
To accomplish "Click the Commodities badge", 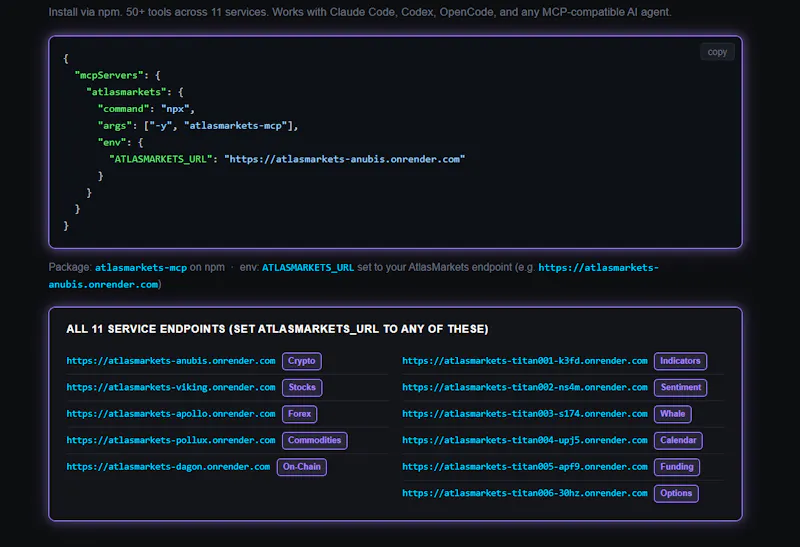I will (x=314, y=440).
